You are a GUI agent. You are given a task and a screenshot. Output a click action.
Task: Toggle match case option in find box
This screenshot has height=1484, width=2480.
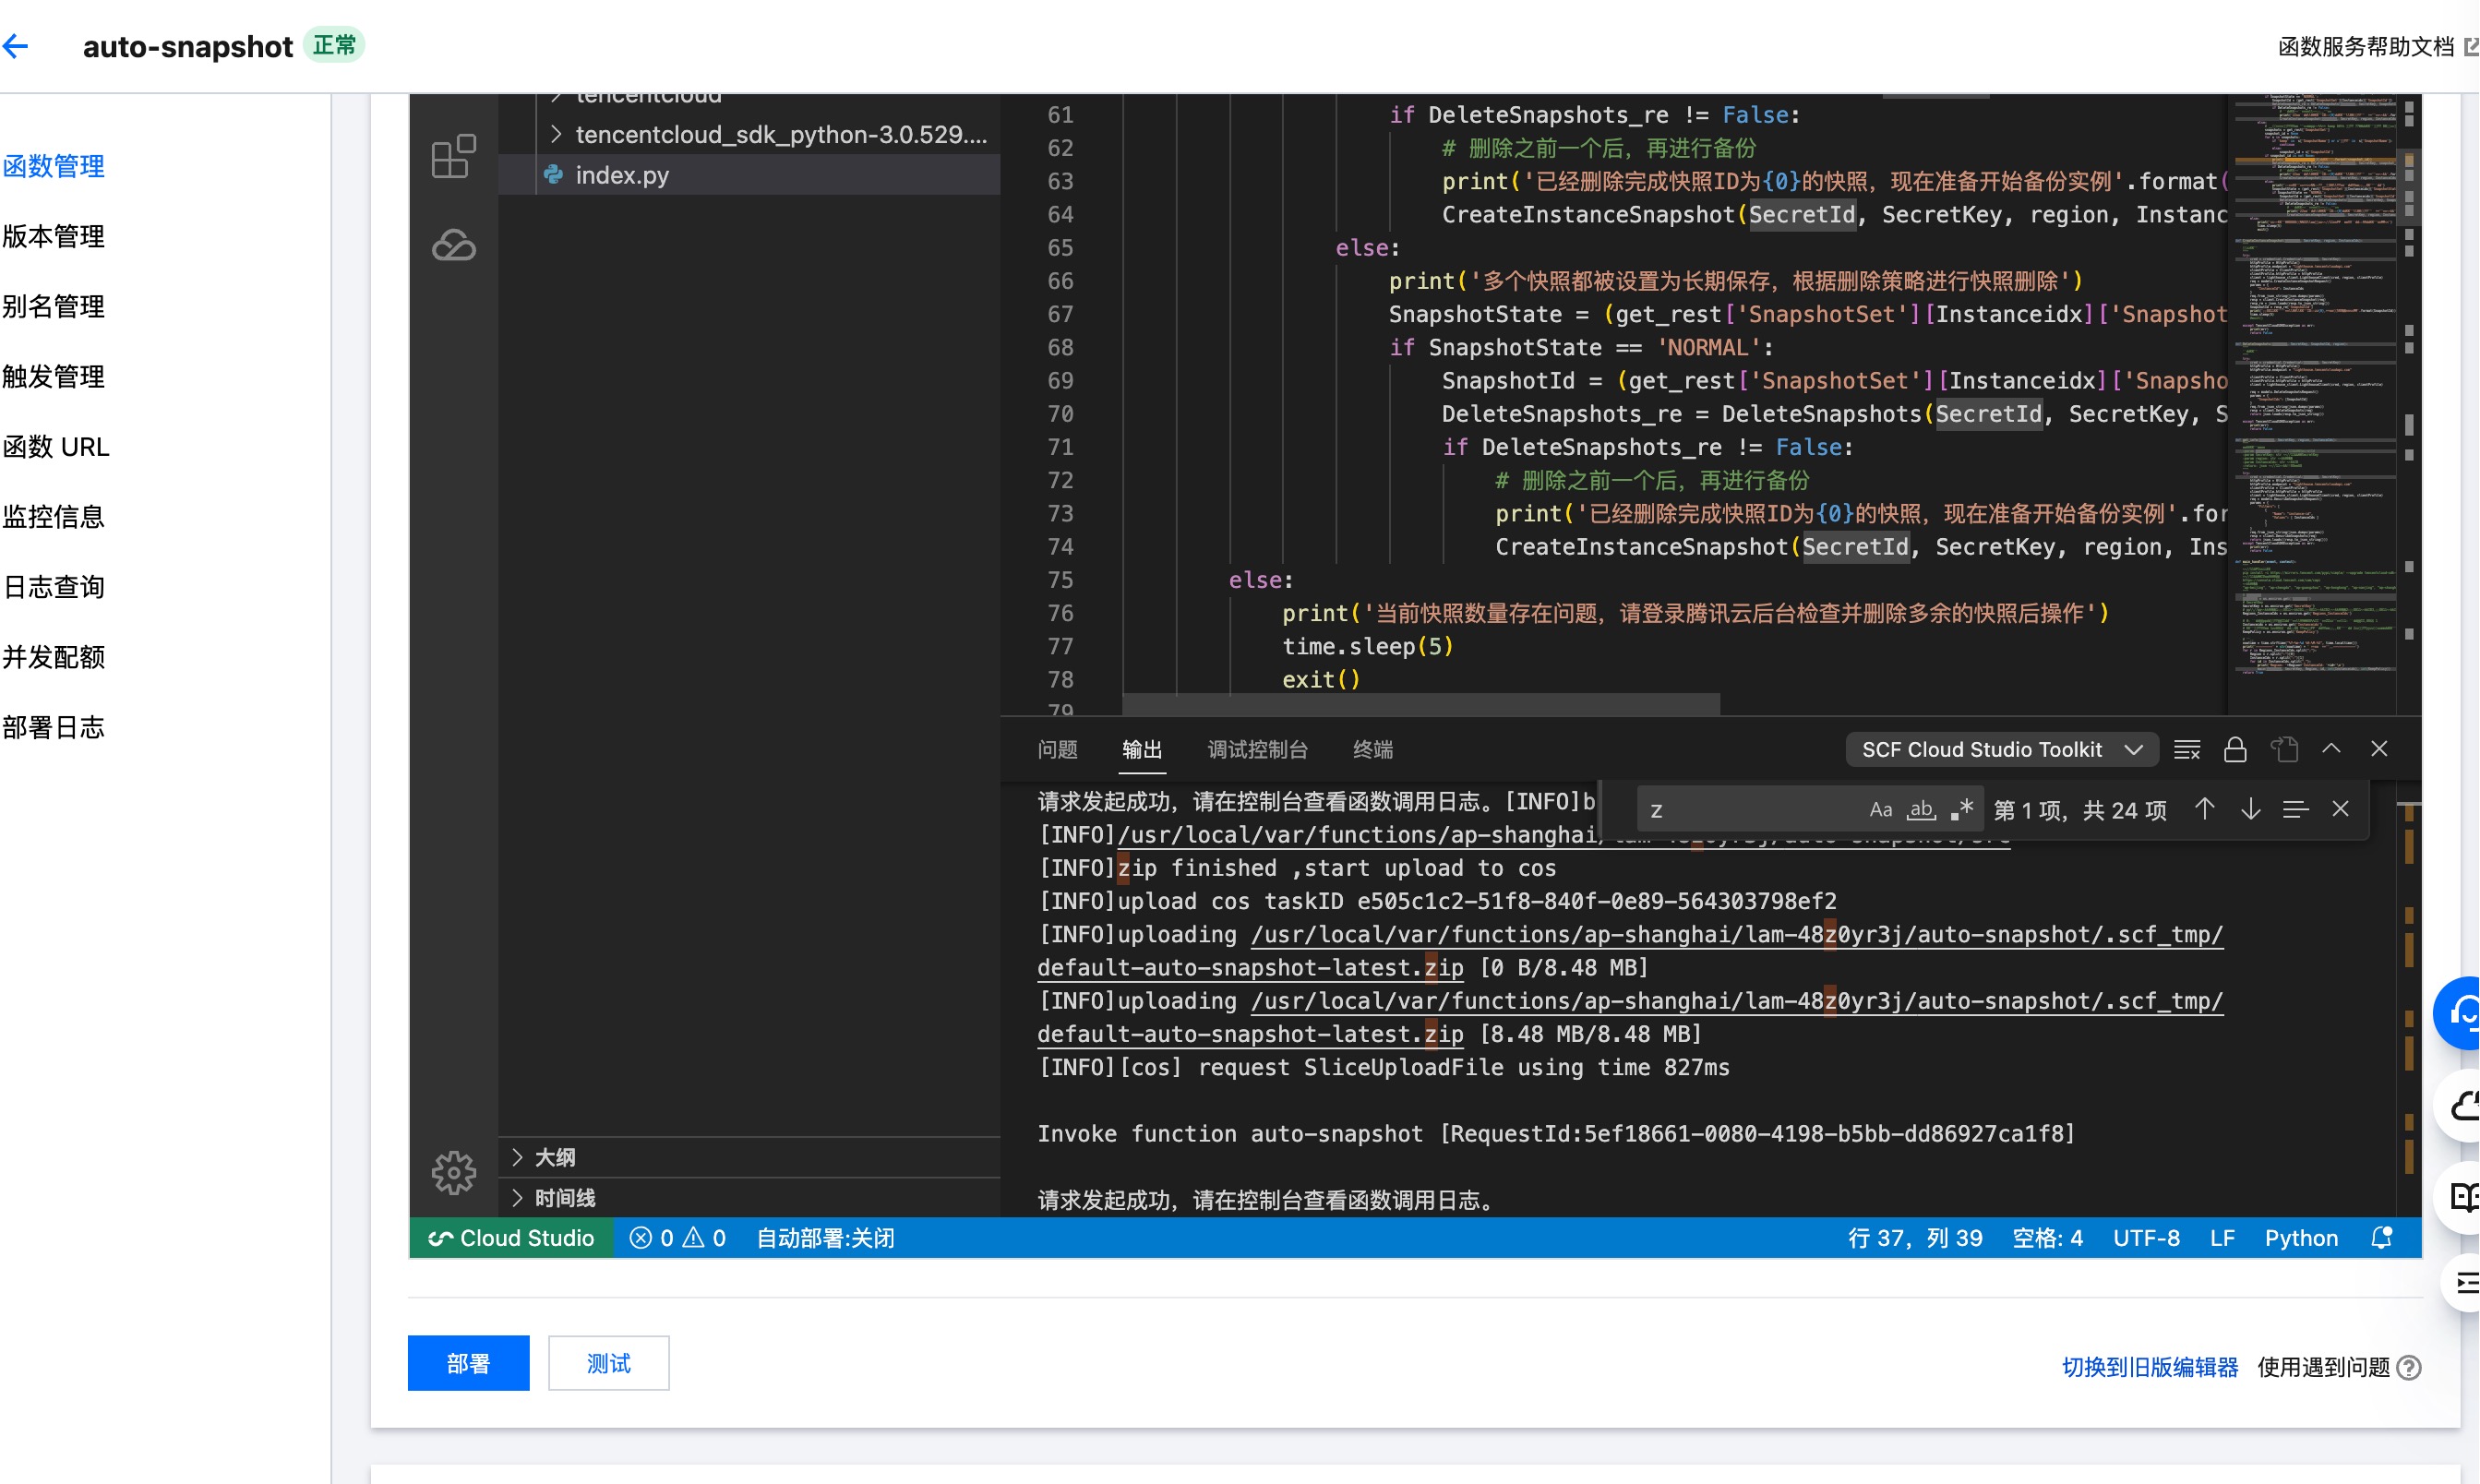click(1880, 809)
